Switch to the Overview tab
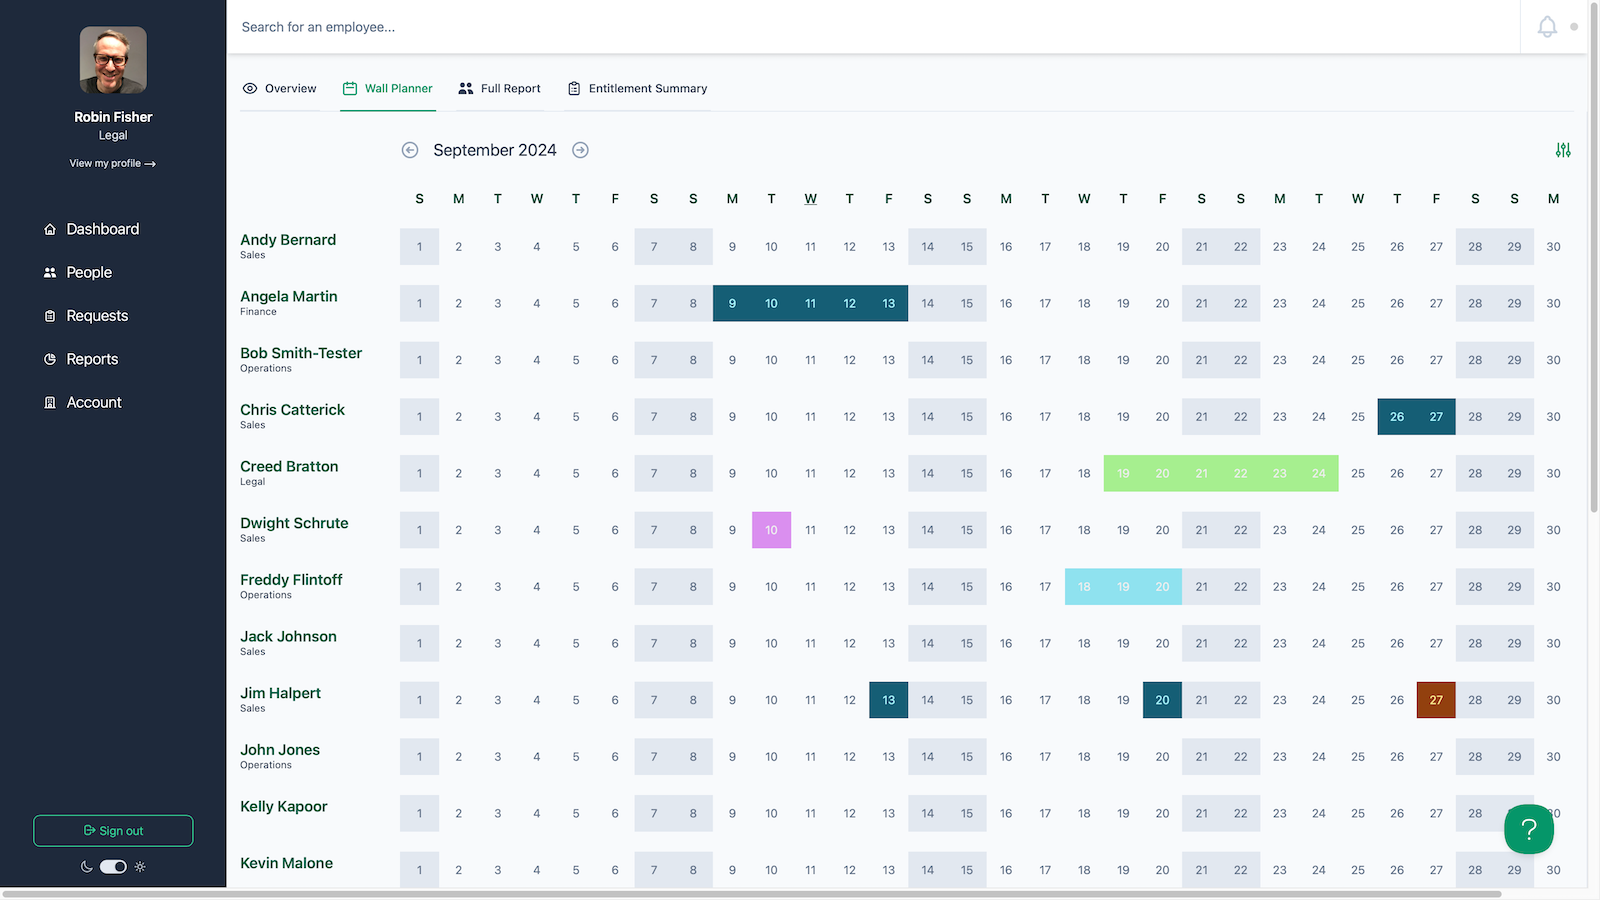 (x=280, y=89)
